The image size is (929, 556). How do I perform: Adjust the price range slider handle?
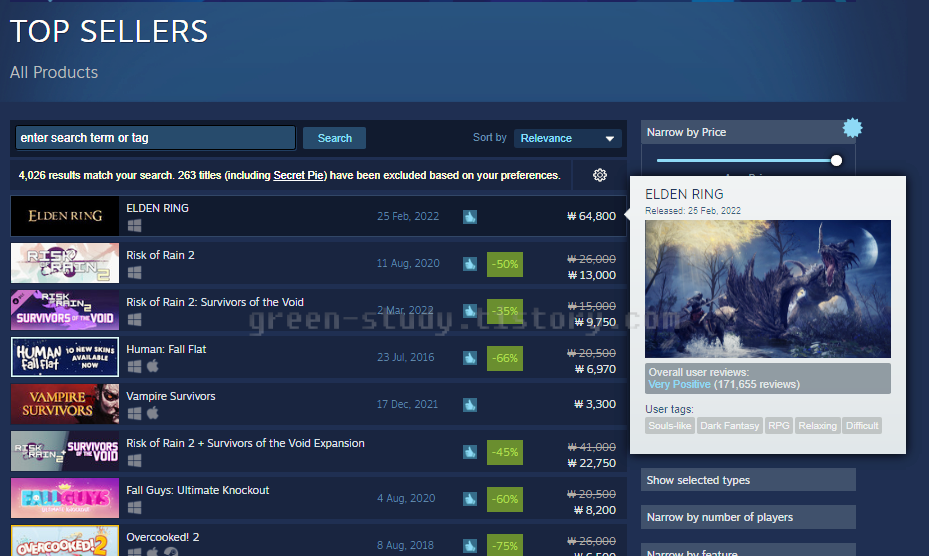click(x=836, y=161)
